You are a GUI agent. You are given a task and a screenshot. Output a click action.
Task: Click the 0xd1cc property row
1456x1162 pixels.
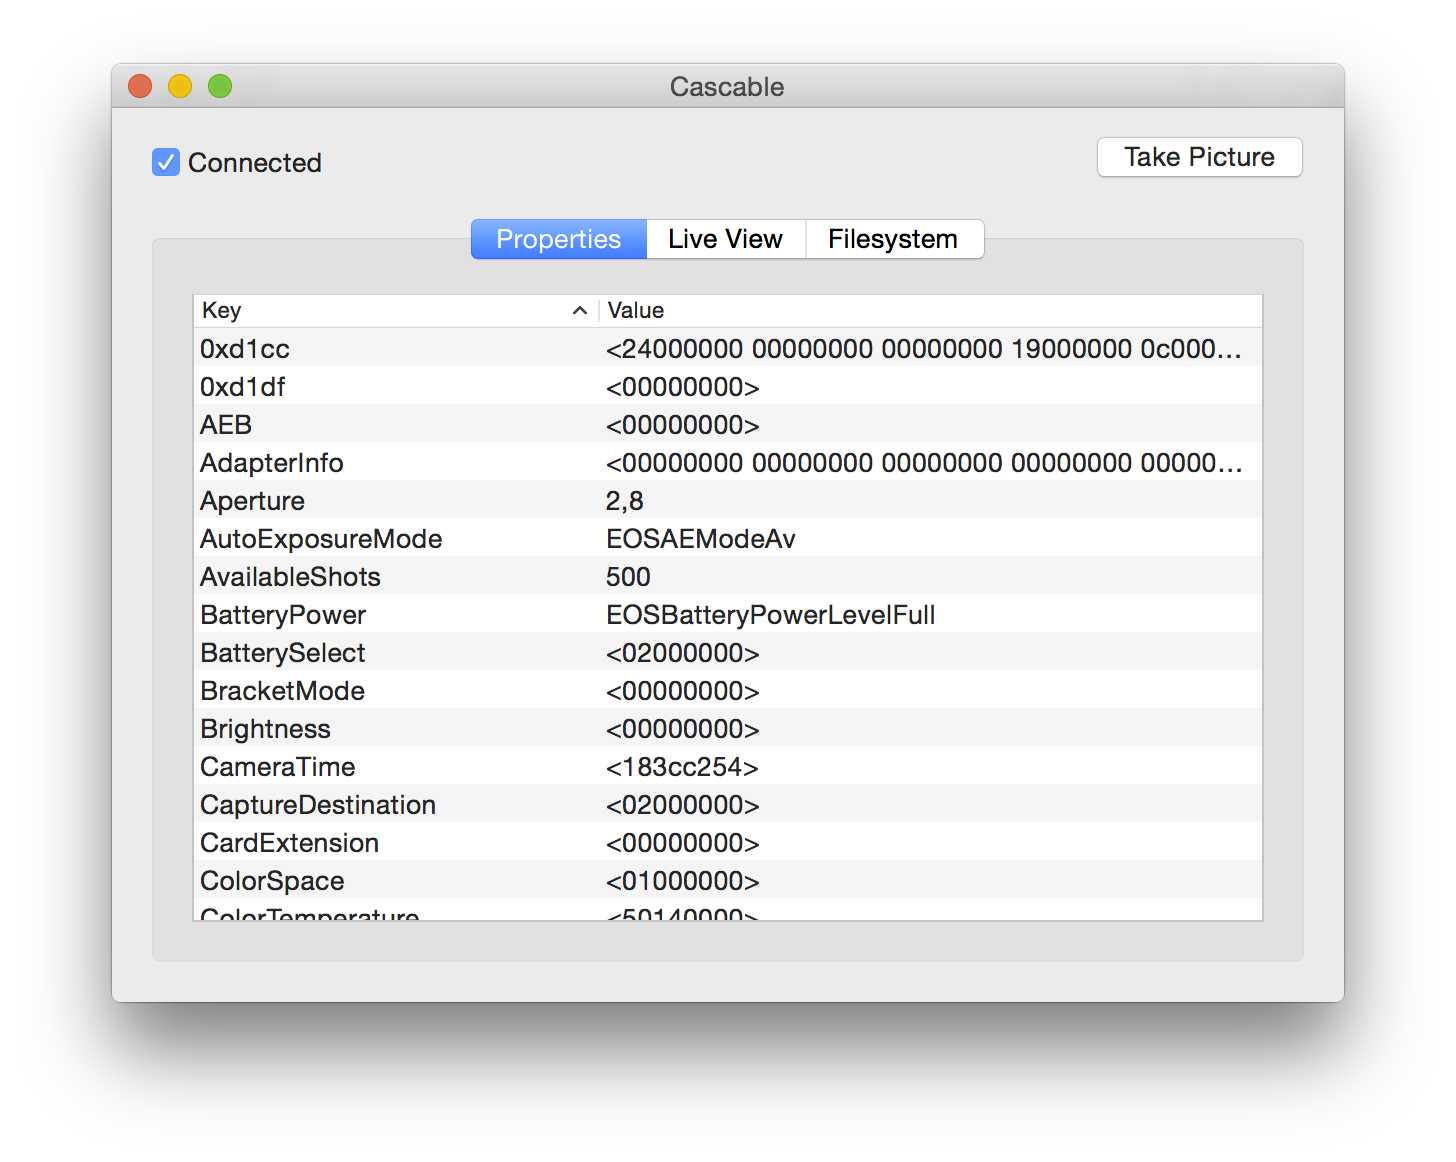click(x=727, y=349)
